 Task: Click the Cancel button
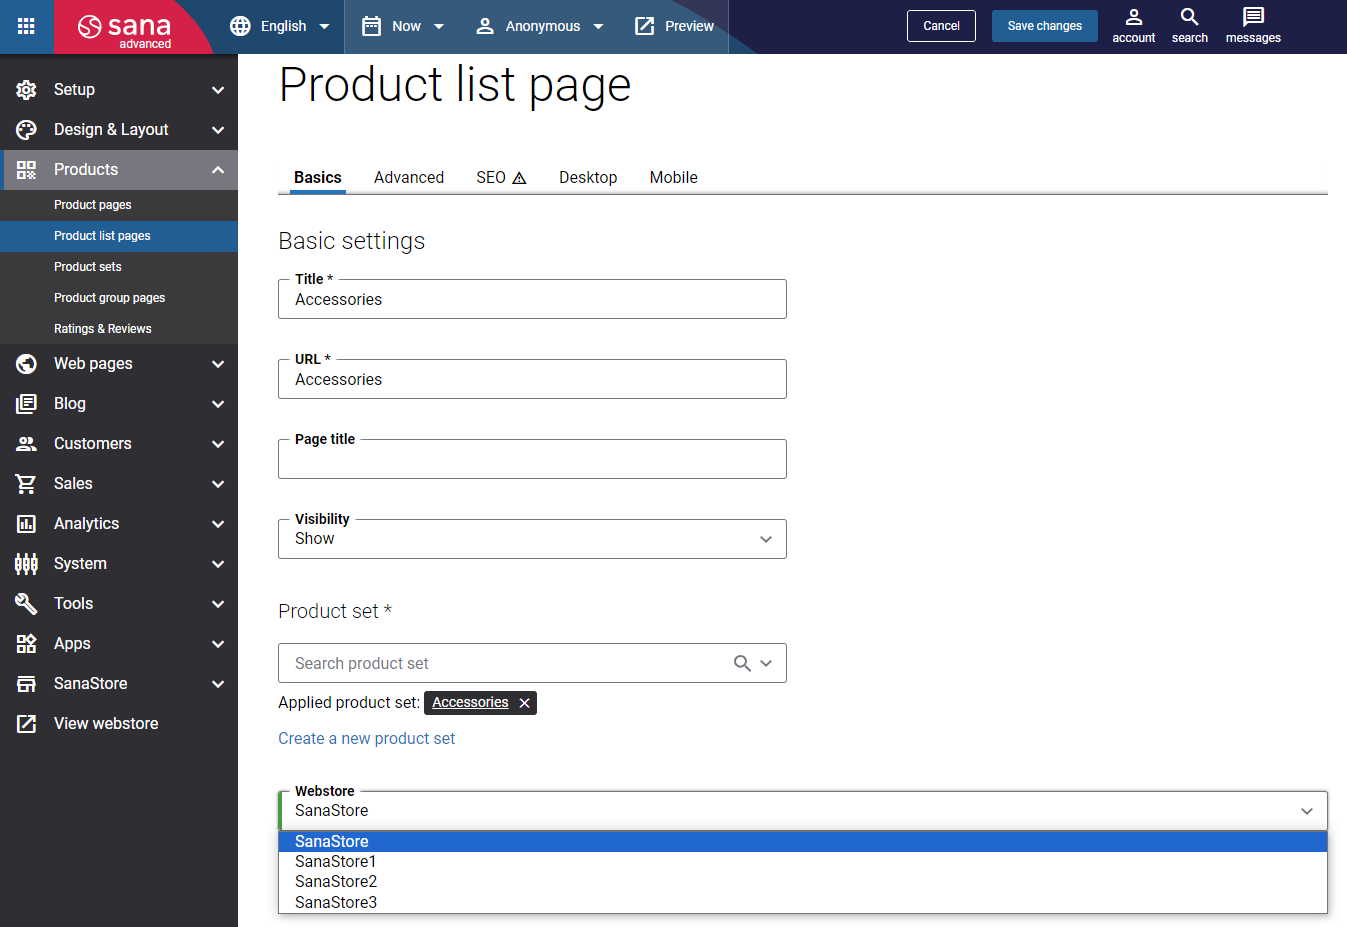pos(941,26)
